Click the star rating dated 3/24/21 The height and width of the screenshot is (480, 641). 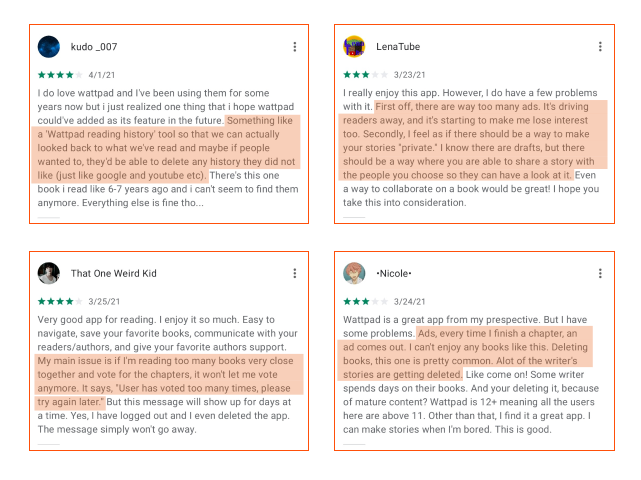365,302
